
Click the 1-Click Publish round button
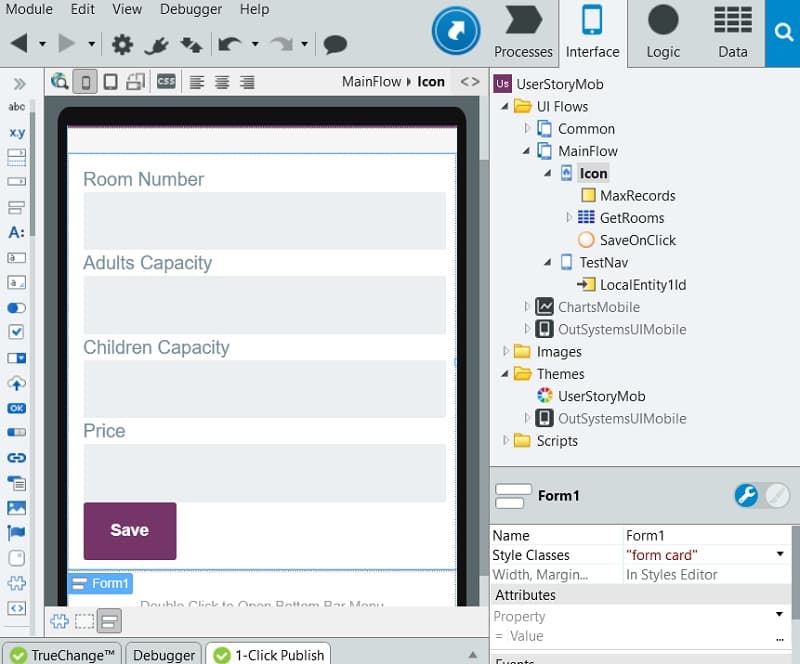pyautogui.click(x=456, y=30)
